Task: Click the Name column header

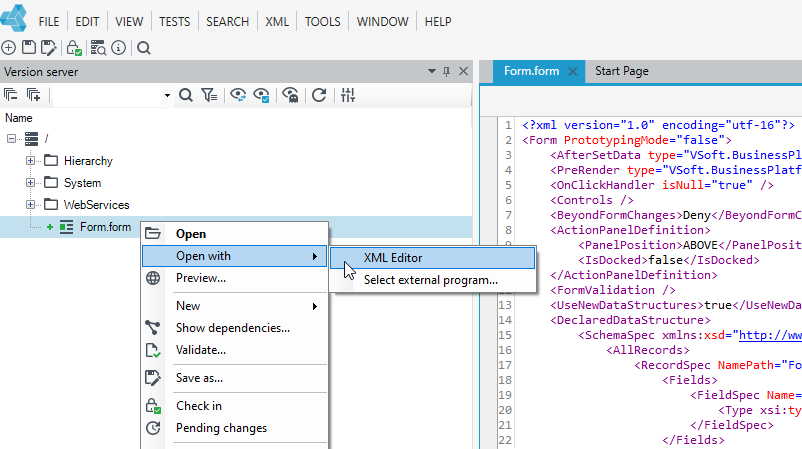Action: (x=19, y=118)
